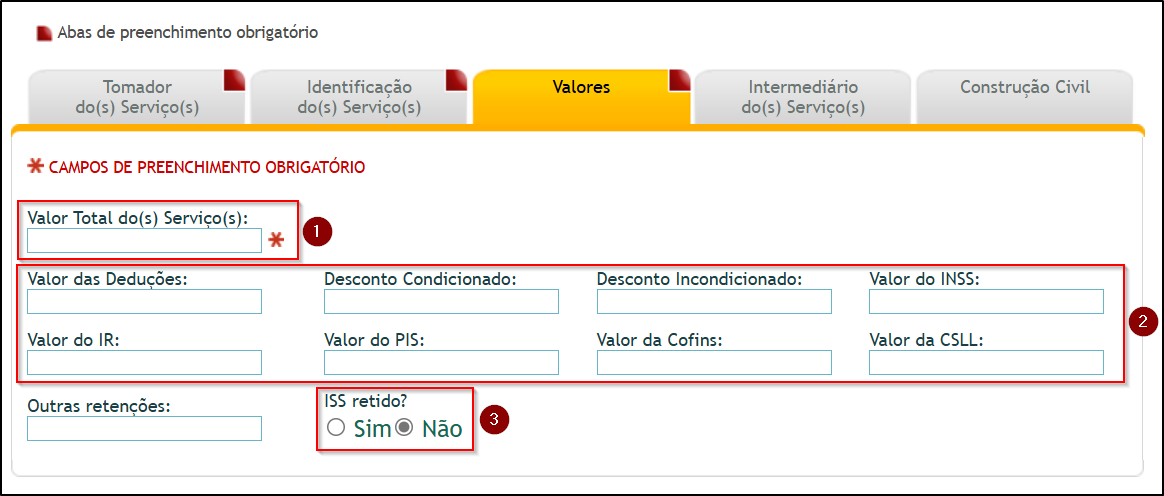
Task: Click the Outras retenções field
Action: pos(145,428)
